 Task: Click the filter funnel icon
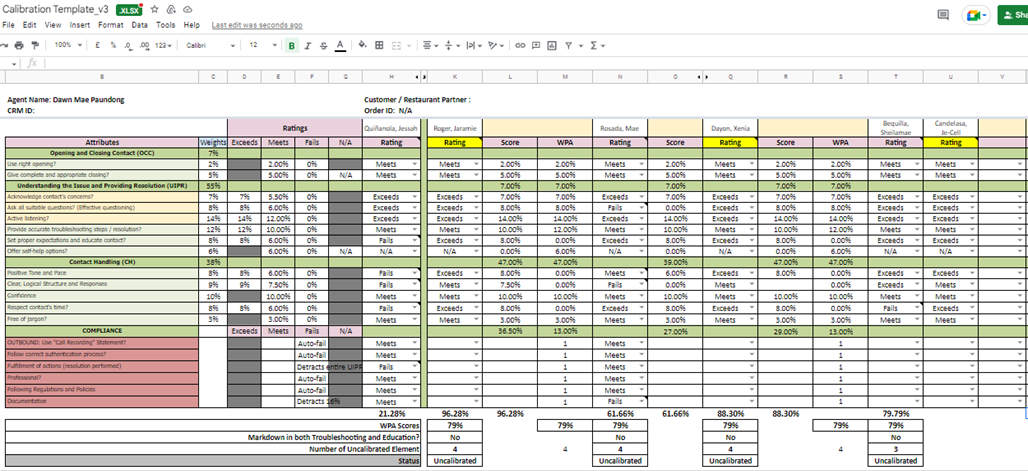click(x=568, y=45)
